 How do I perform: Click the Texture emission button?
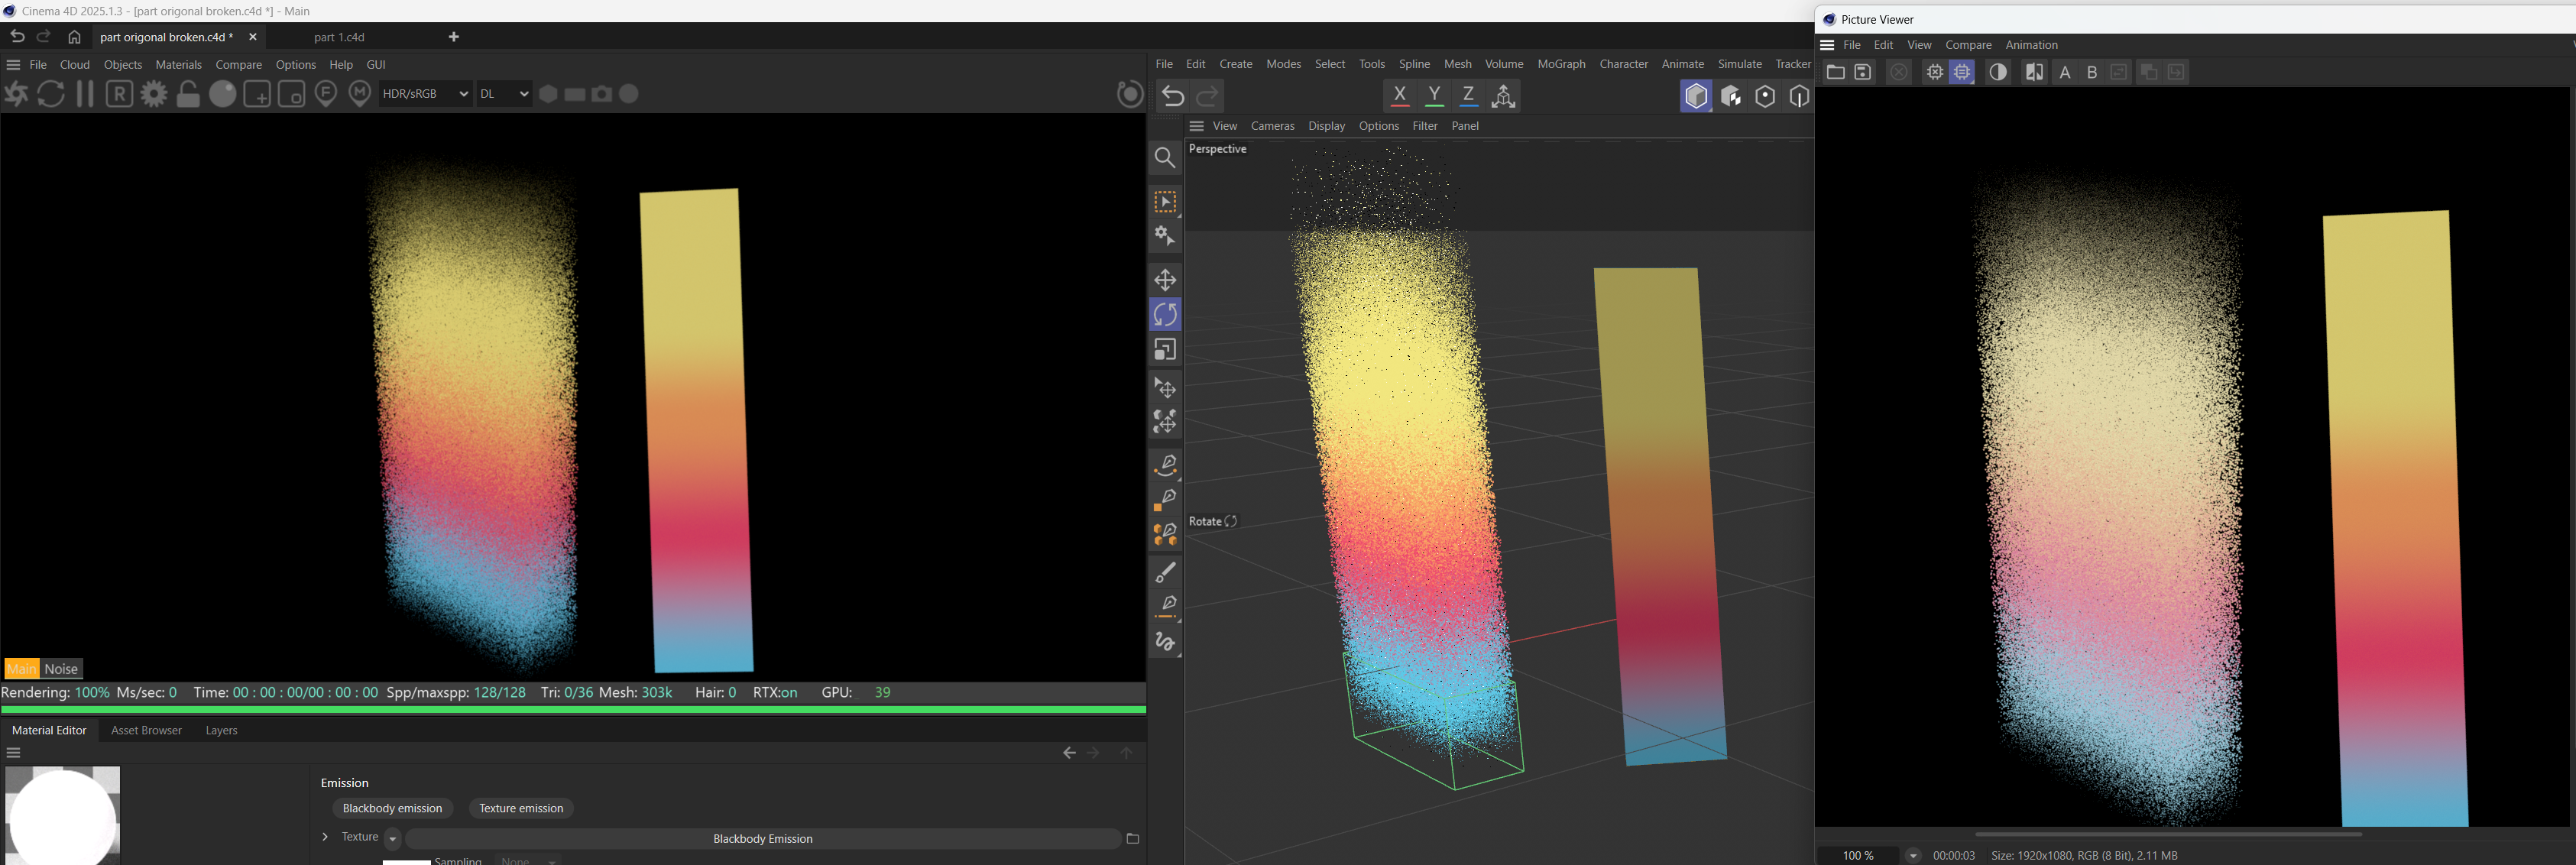[521, 808]
